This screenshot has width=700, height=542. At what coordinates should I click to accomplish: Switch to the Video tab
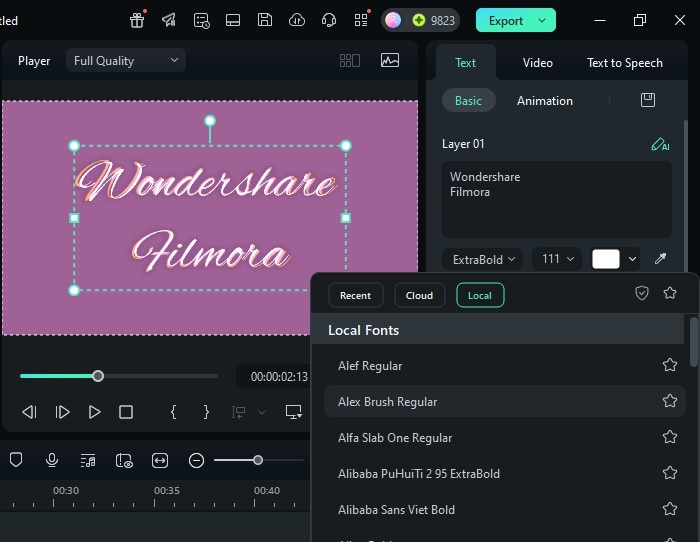[538, 63]
